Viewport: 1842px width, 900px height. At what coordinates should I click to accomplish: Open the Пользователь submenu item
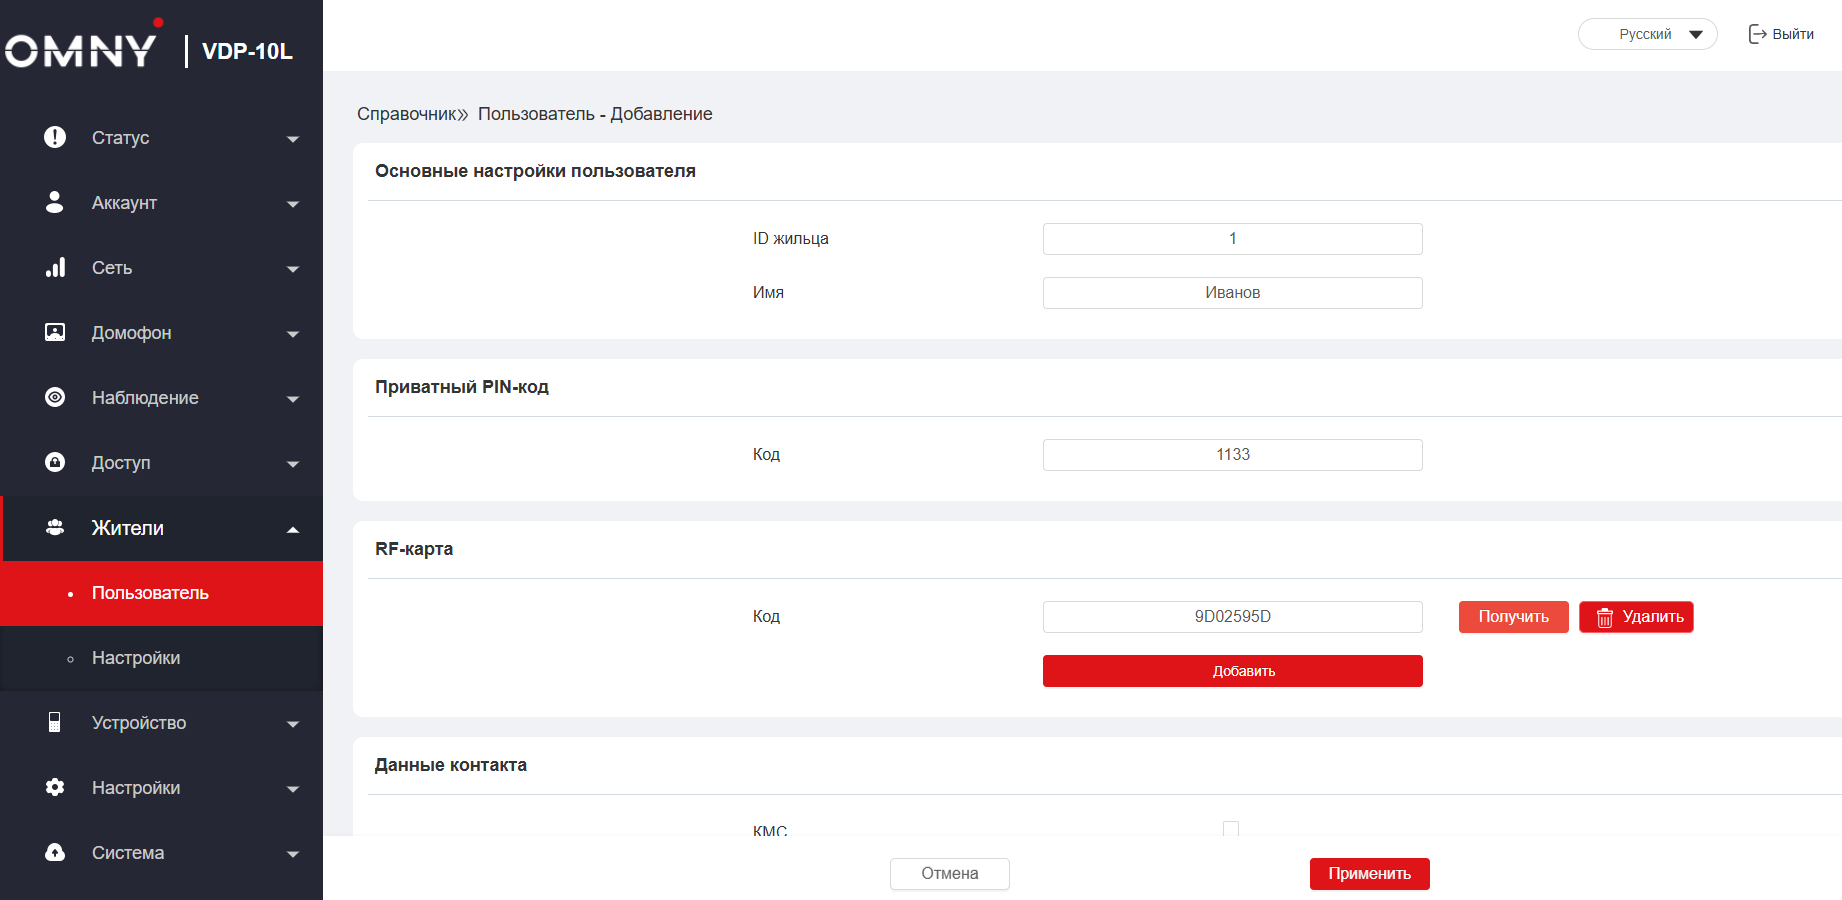tap(150, 593)
